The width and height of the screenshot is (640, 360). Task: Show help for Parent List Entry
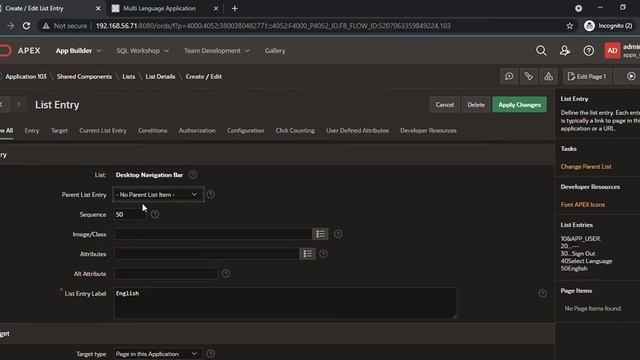tap(211, 195)
